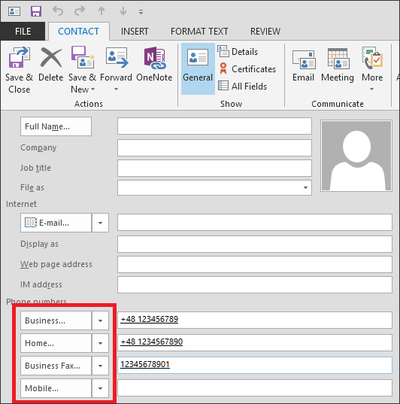The height and width of the screenshot is (404, 400).
Task: Open the File as dropdown
Action: [214, 188]
